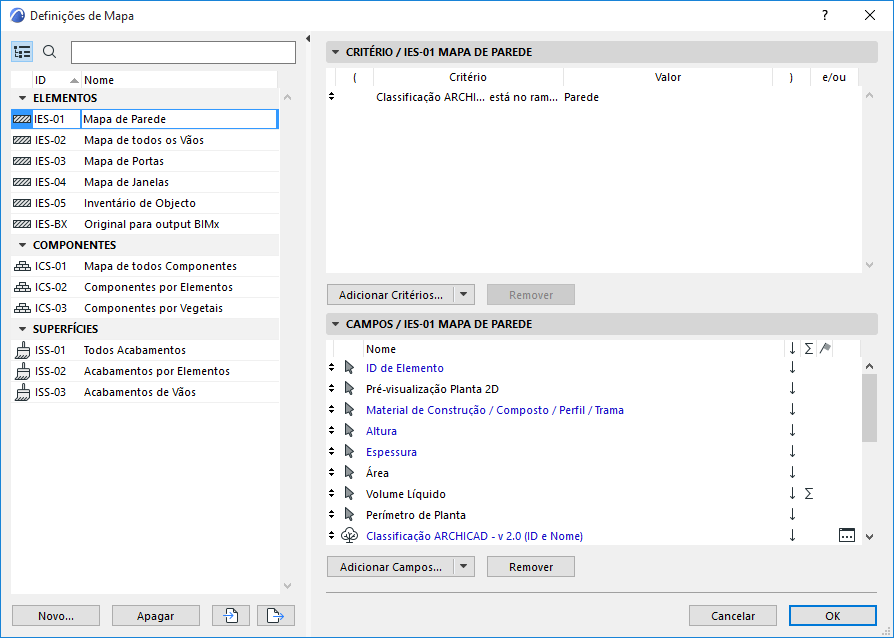Toggle the sort arrow for ID de Elemento

coord(792,368)
